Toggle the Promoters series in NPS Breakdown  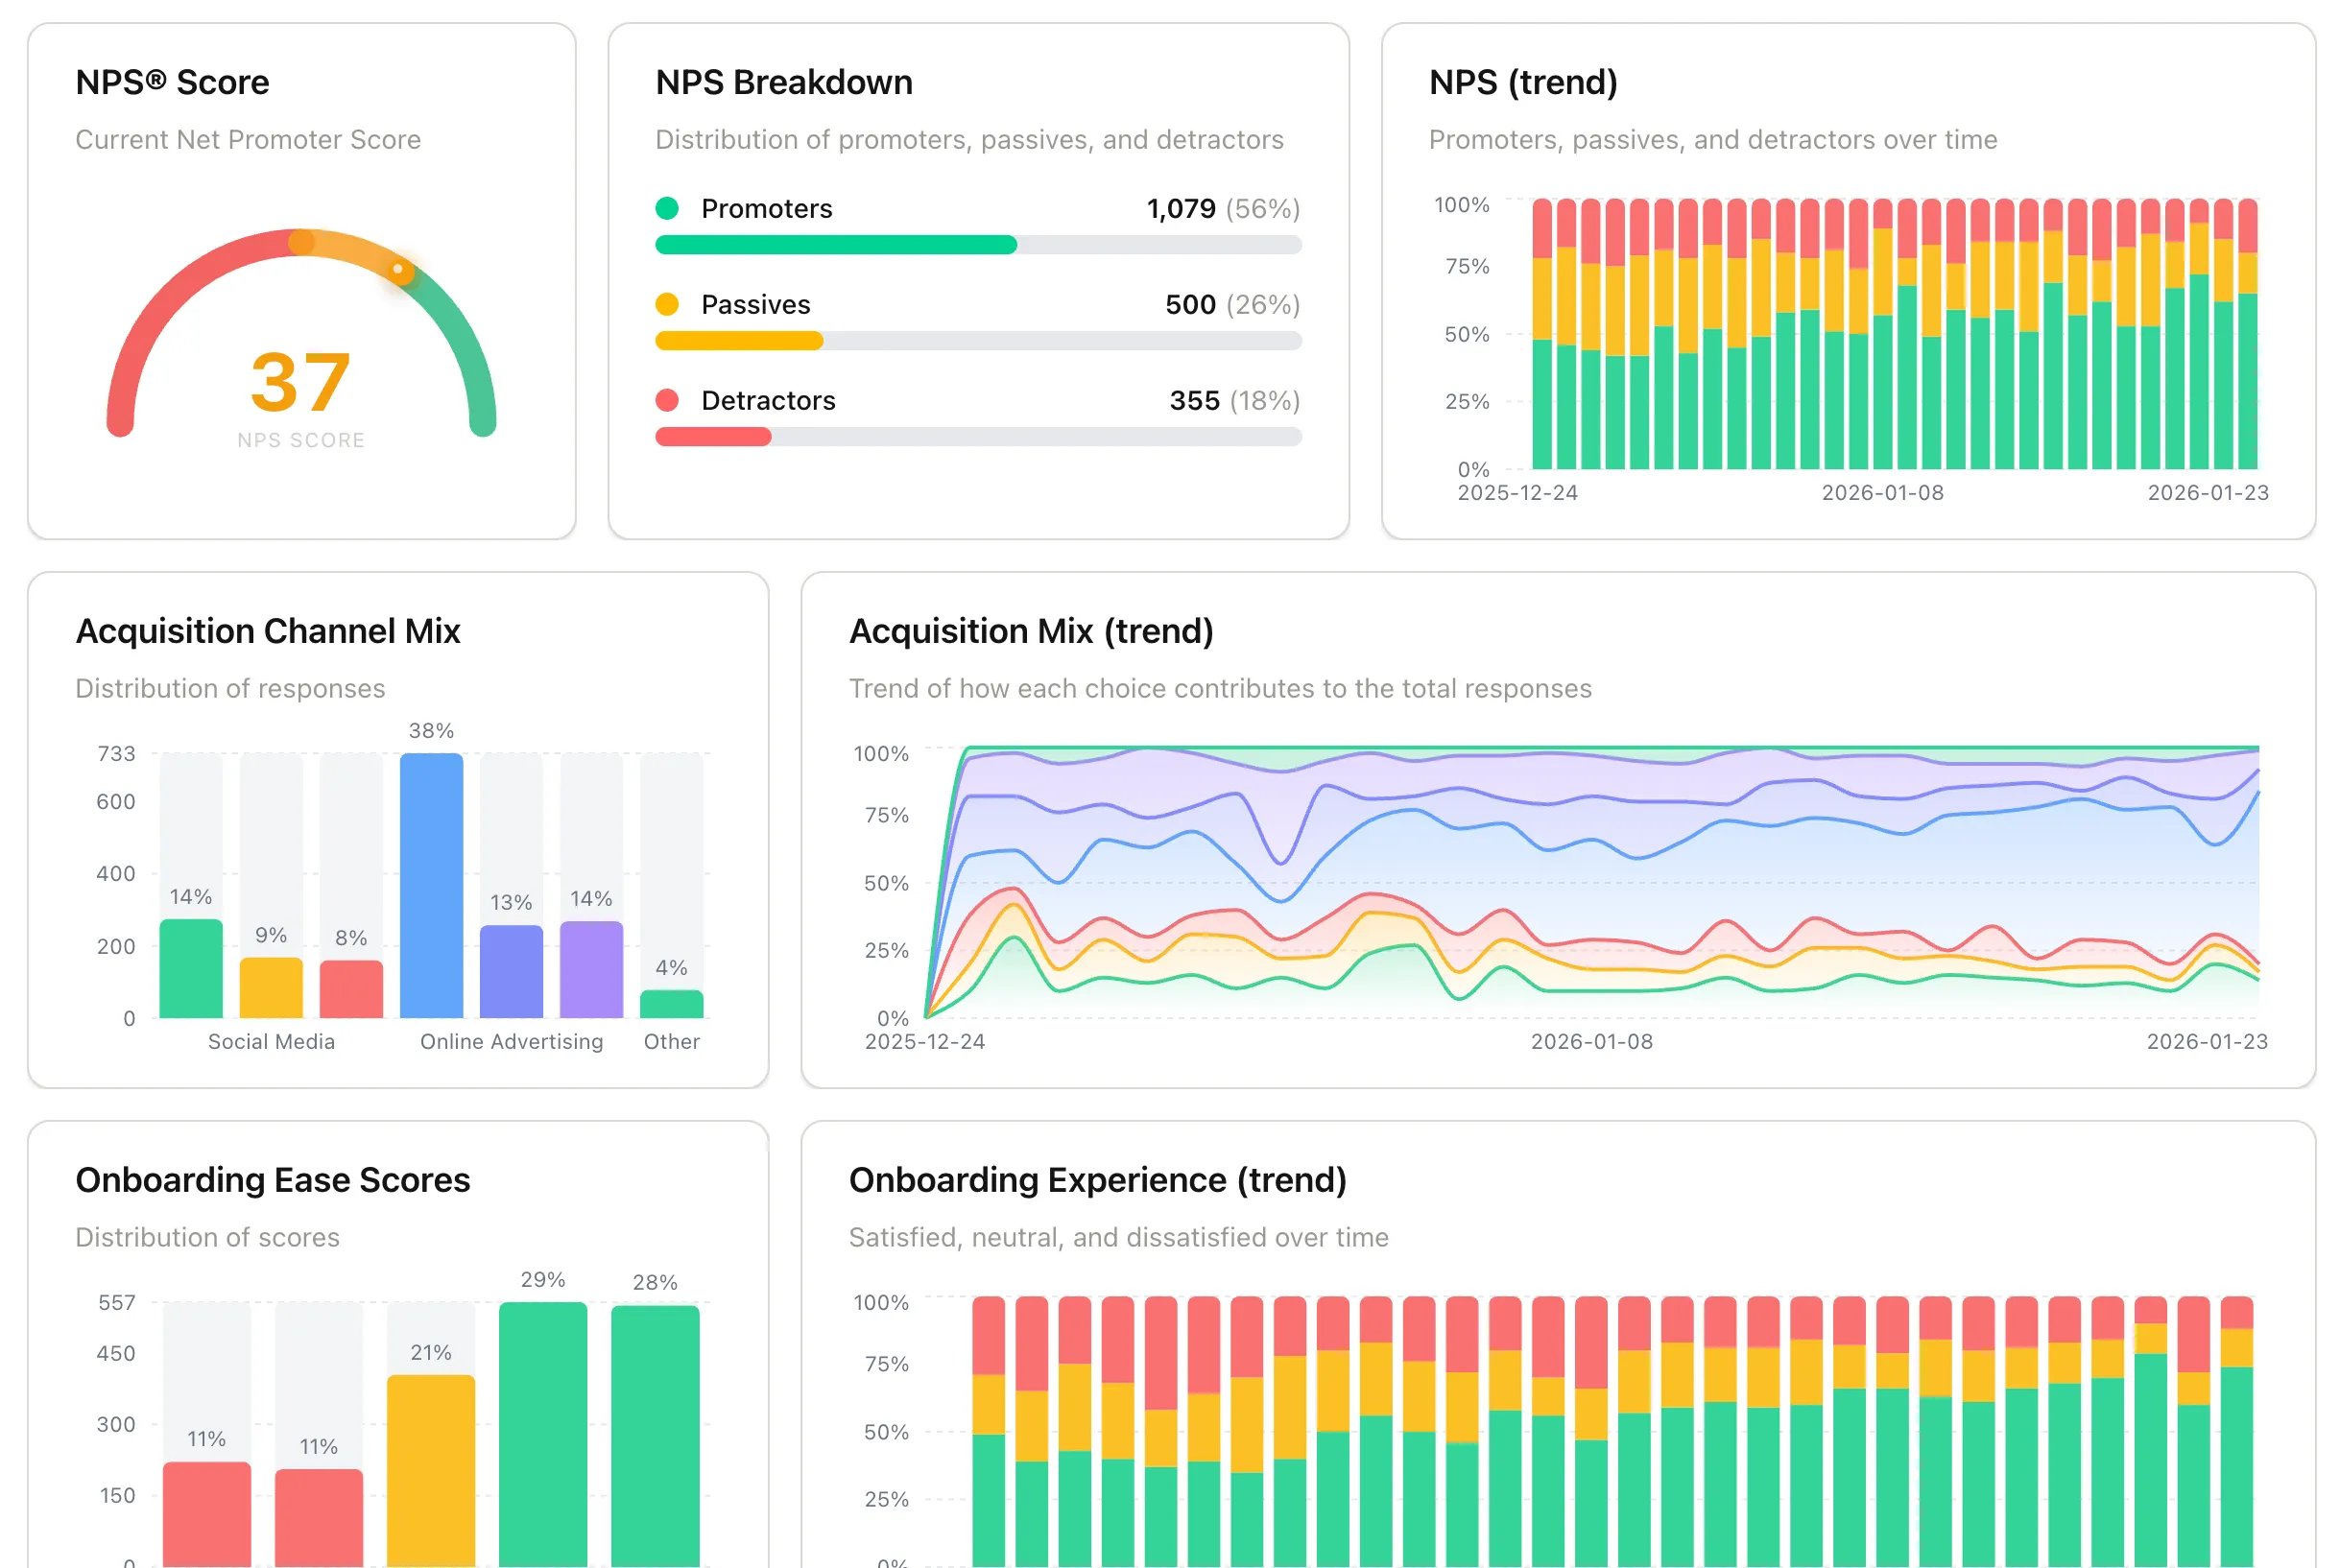[766, 209]
